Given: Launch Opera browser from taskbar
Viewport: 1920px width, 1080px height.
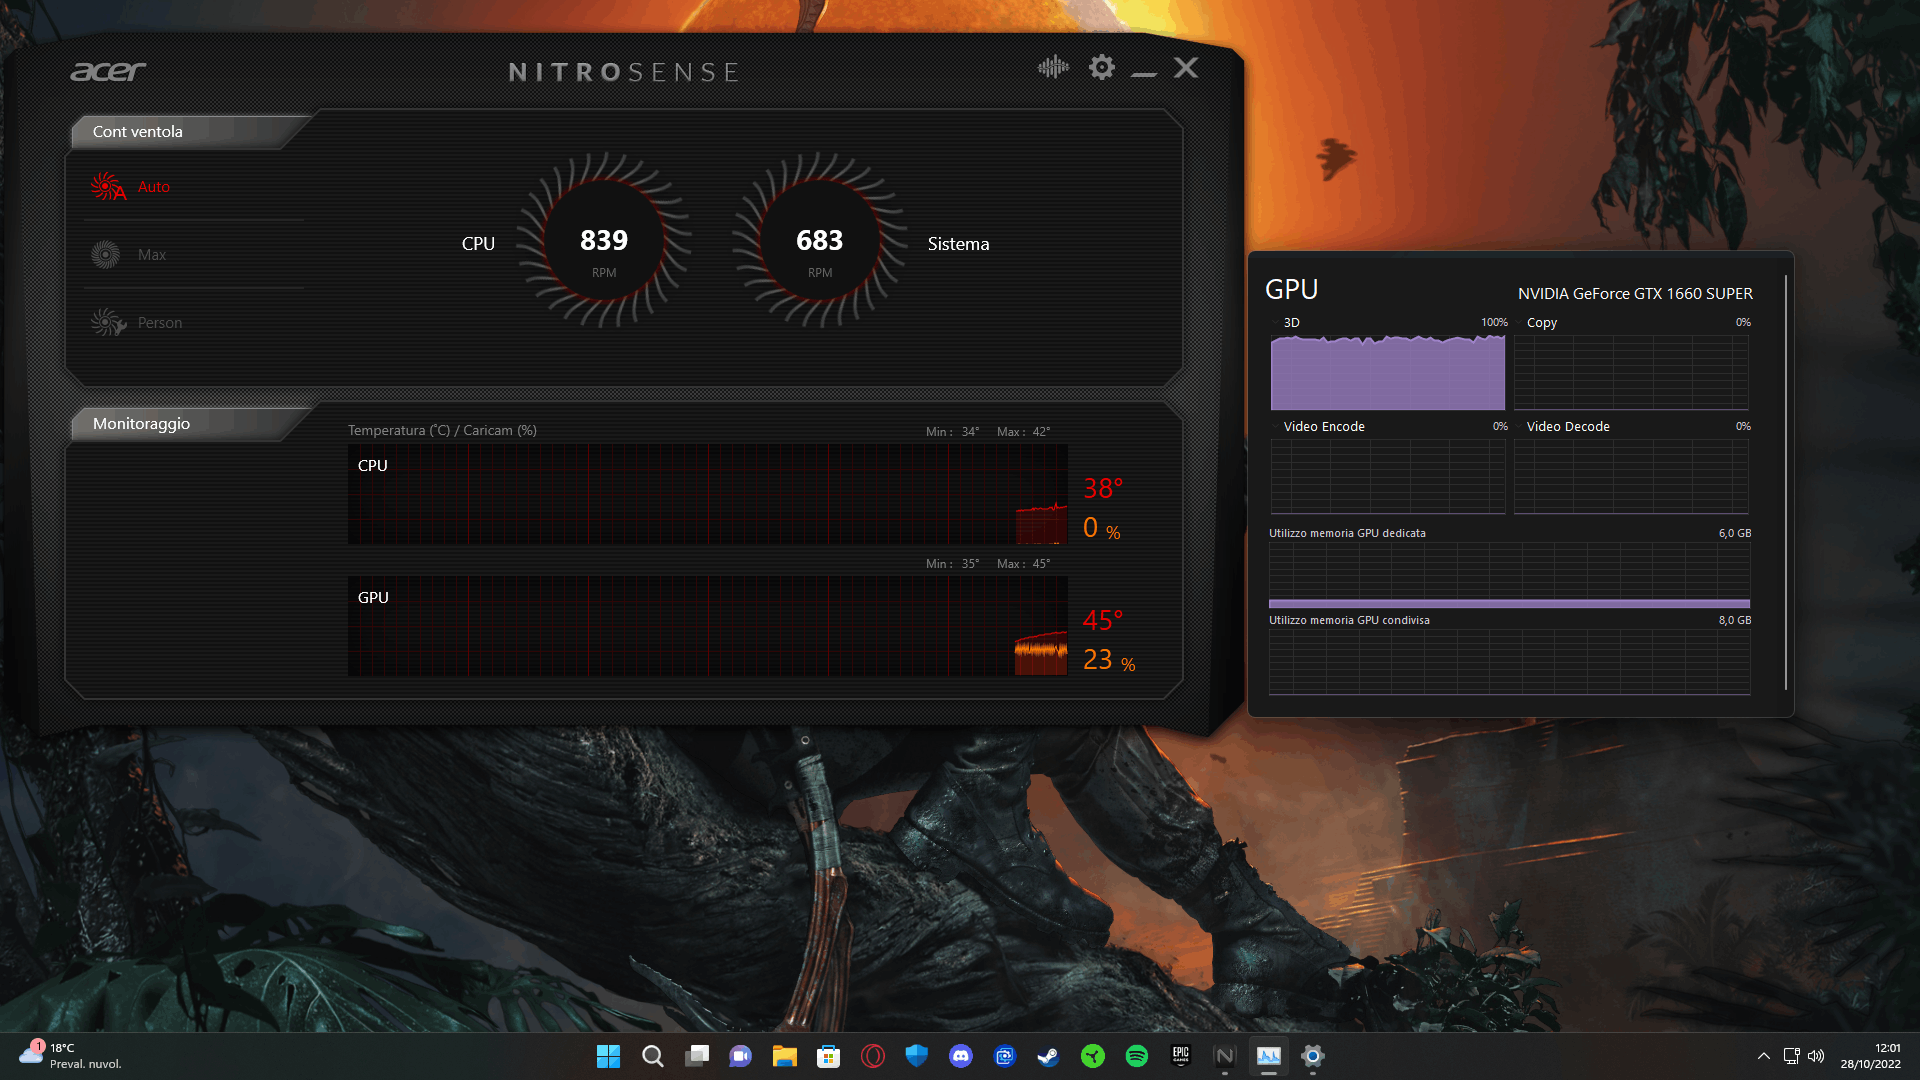Looking at the screenshot, I should coord(873,1056).
